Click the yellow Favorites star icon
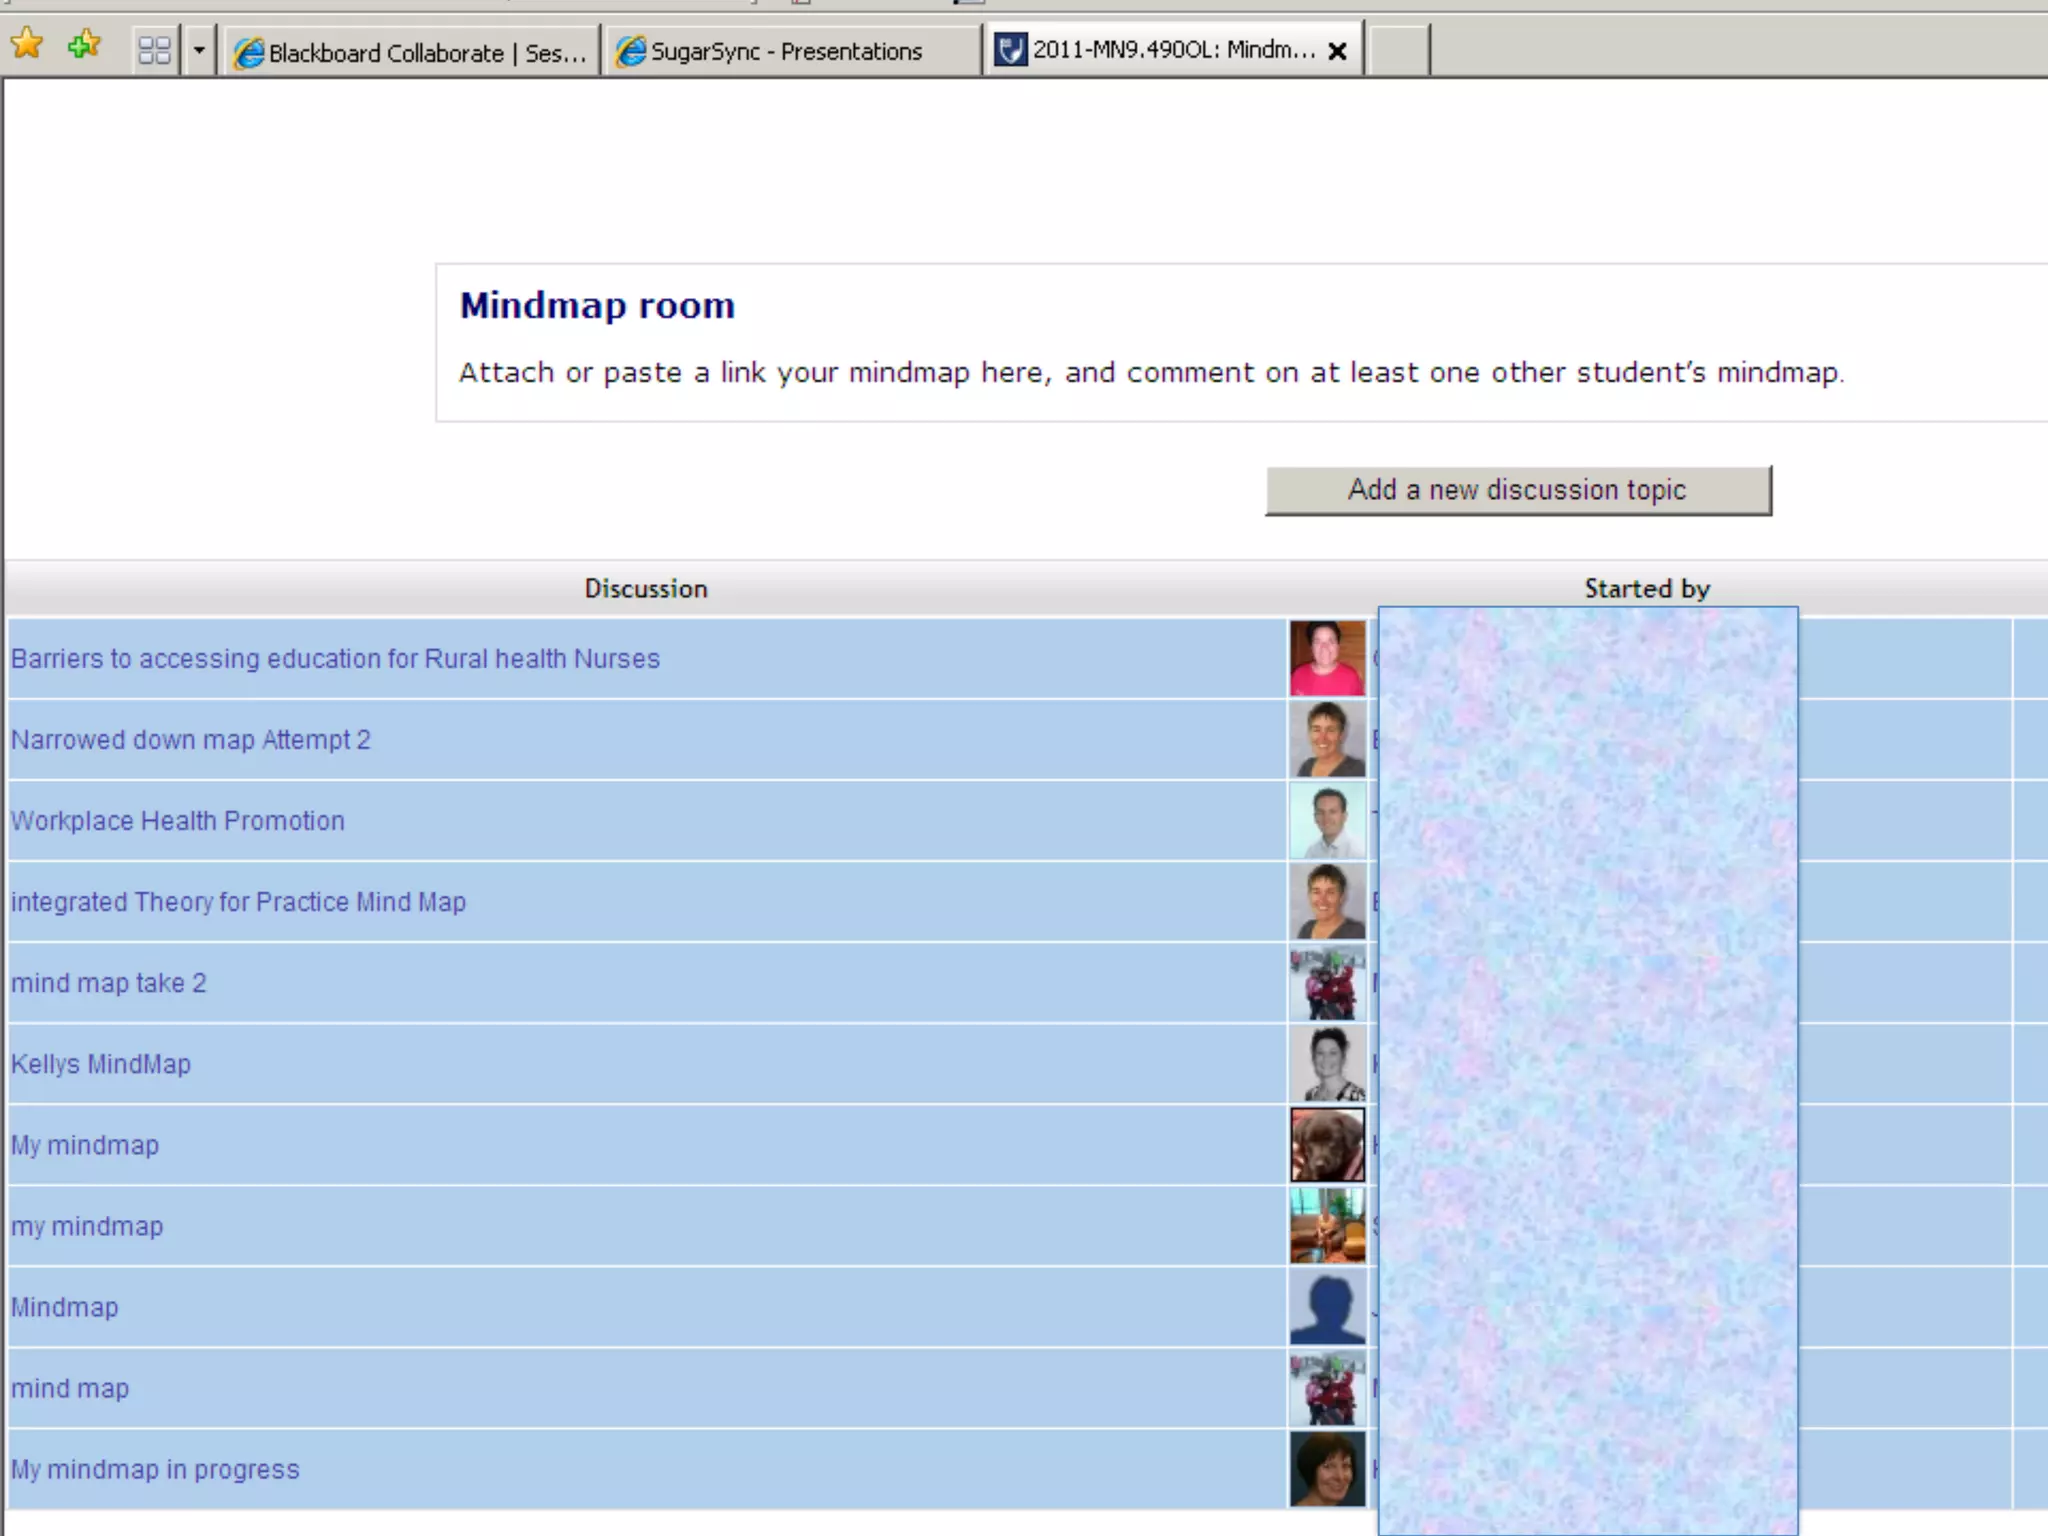This screenshot has height=1536, width=2048. (x=27, y=45)
